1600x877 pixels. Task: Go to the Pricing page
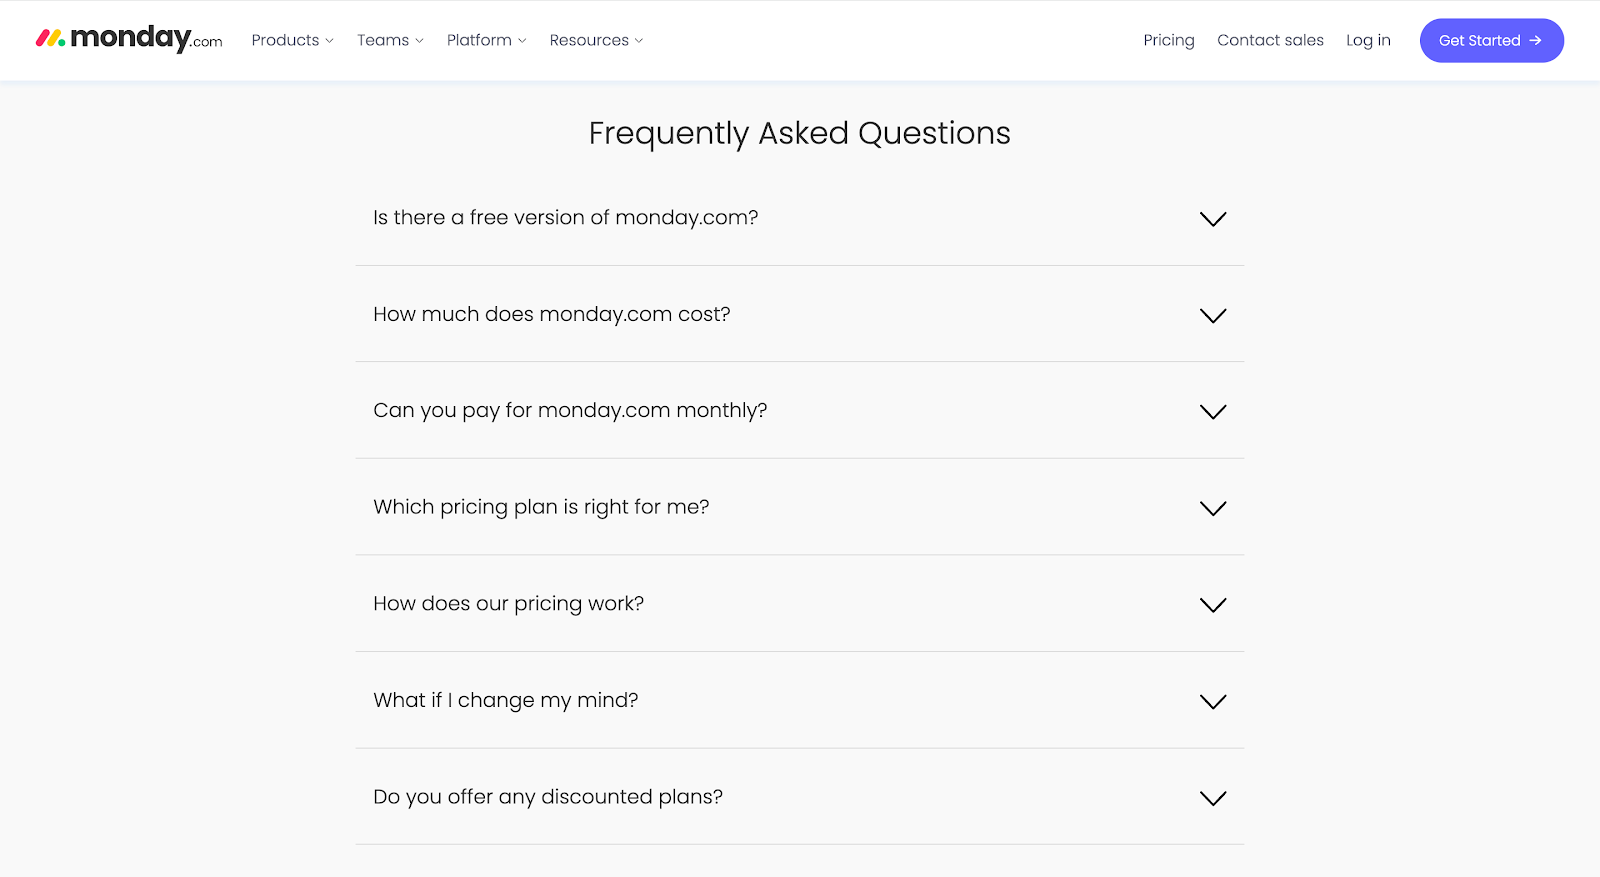click(x=1168, y=40)
